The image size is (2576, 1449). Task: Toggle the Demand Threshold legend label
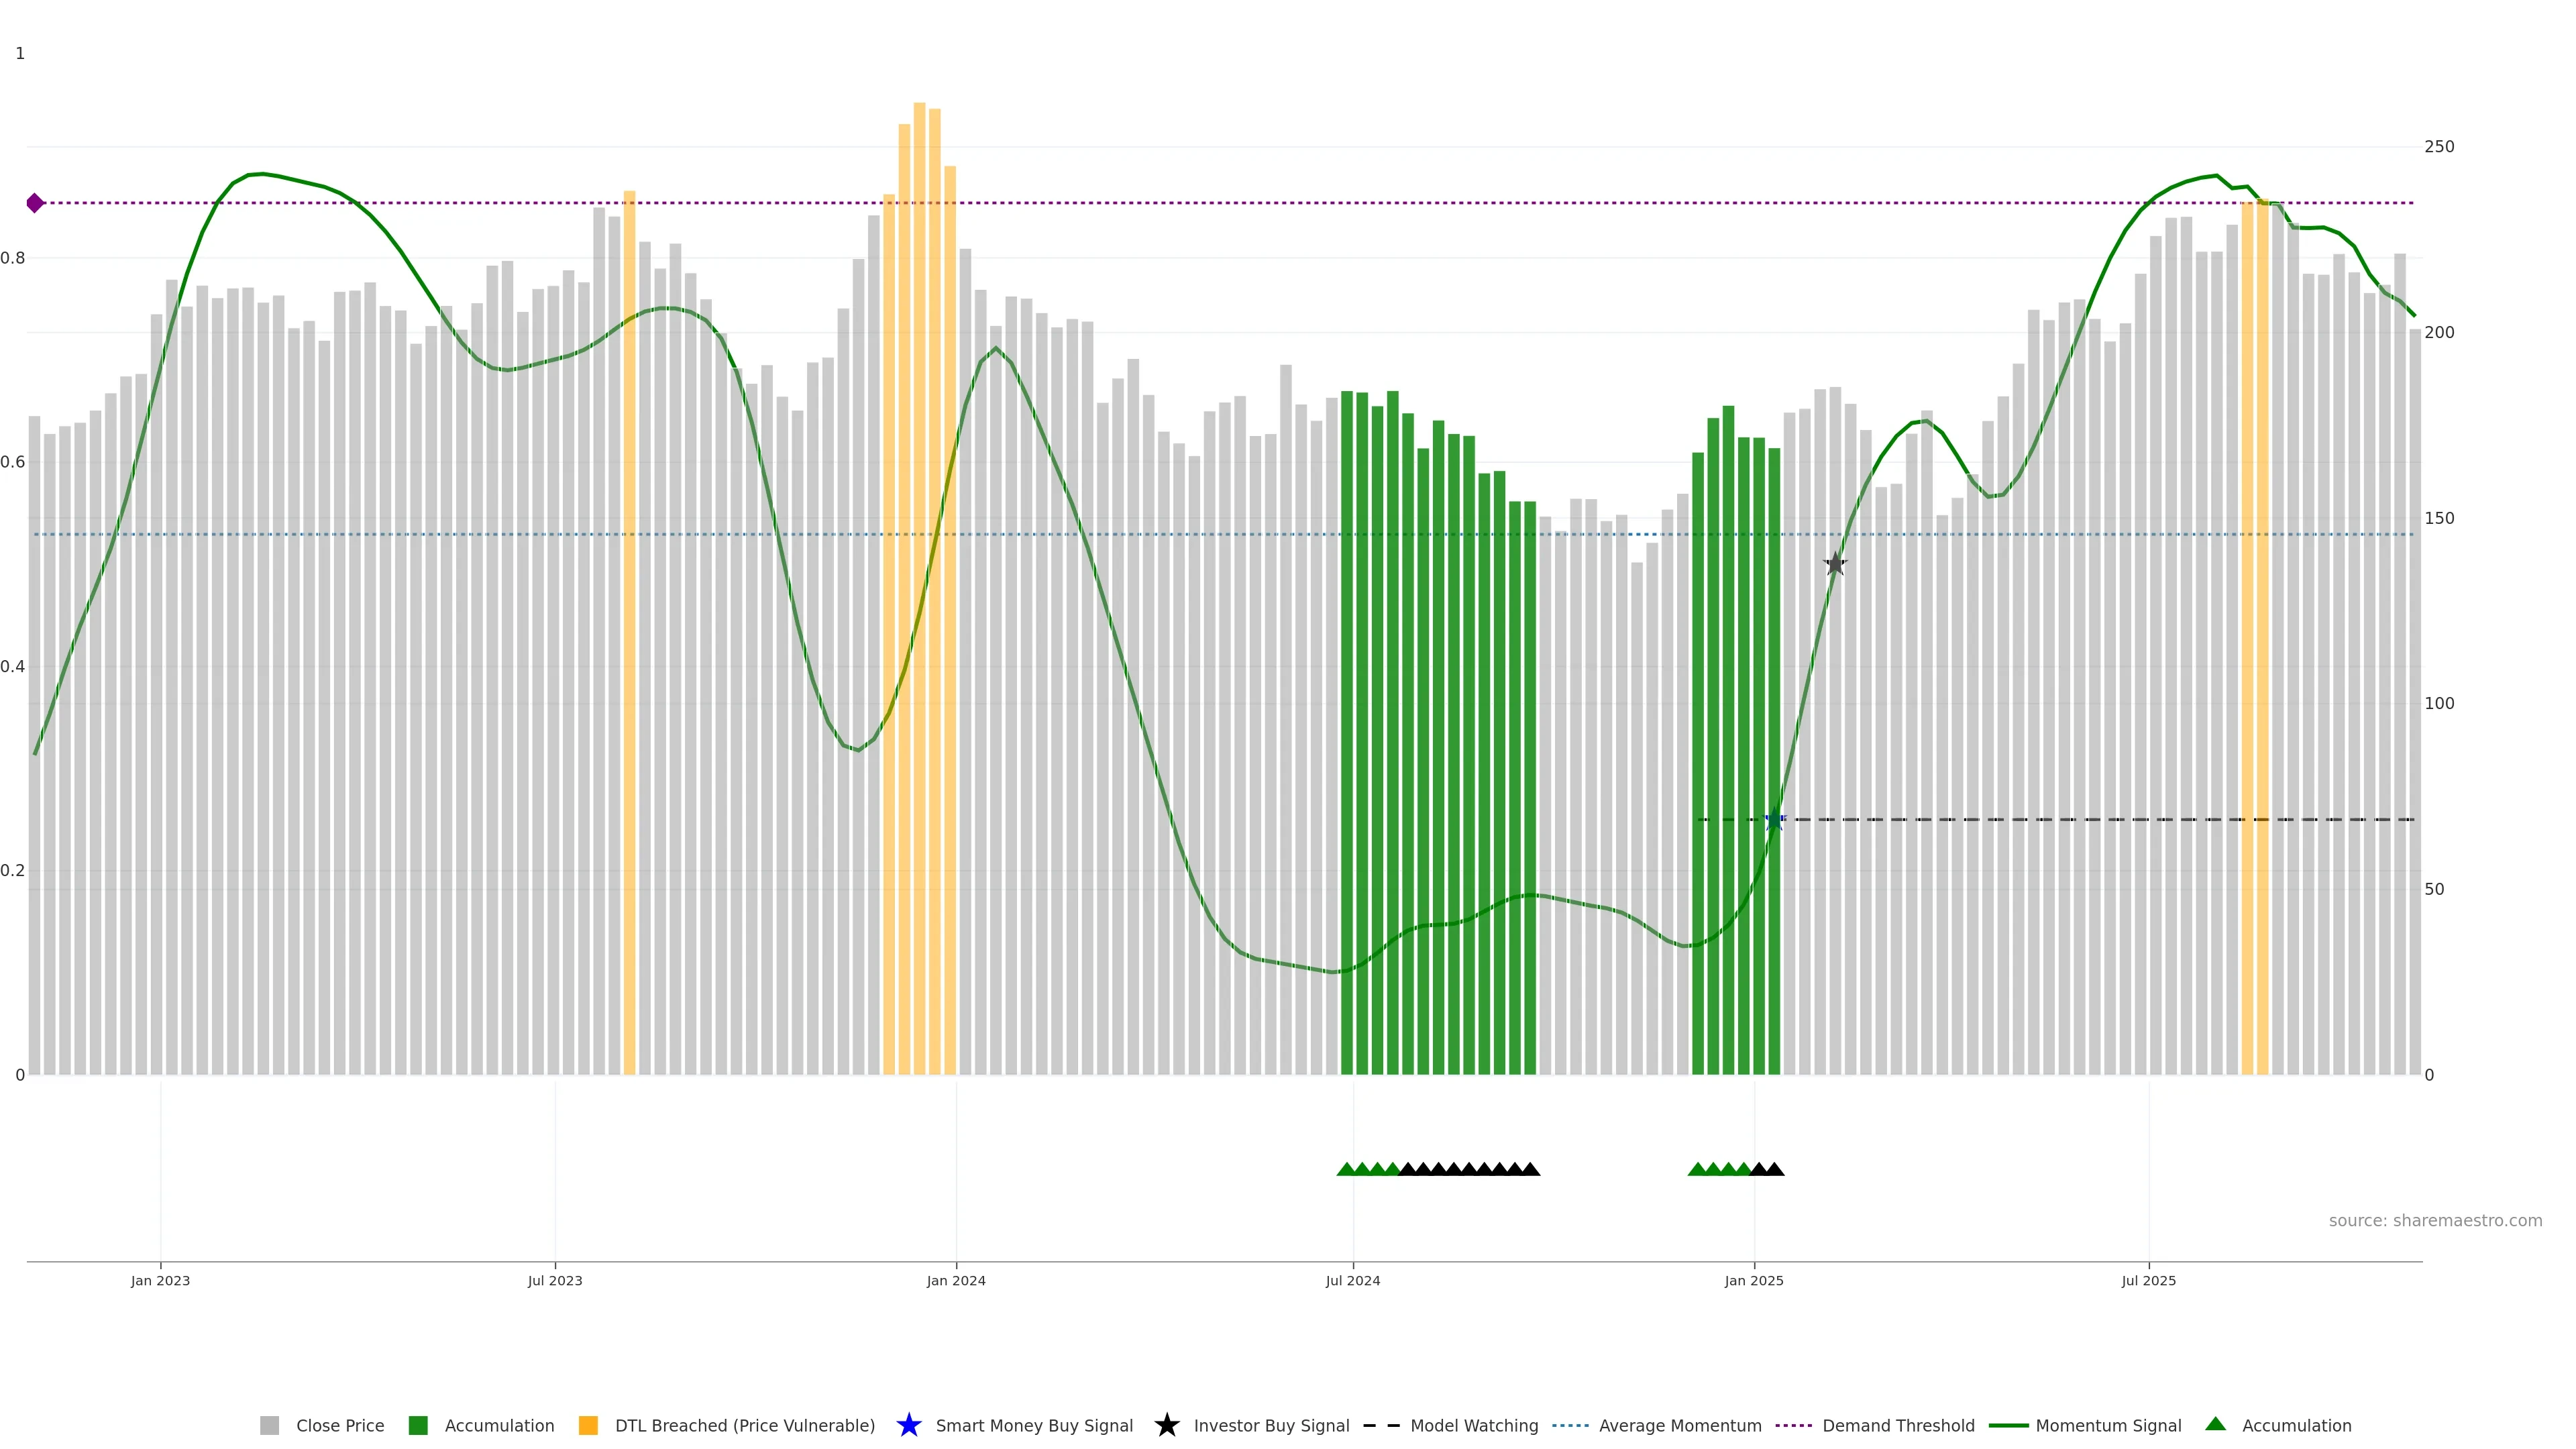(1898, 1425)
